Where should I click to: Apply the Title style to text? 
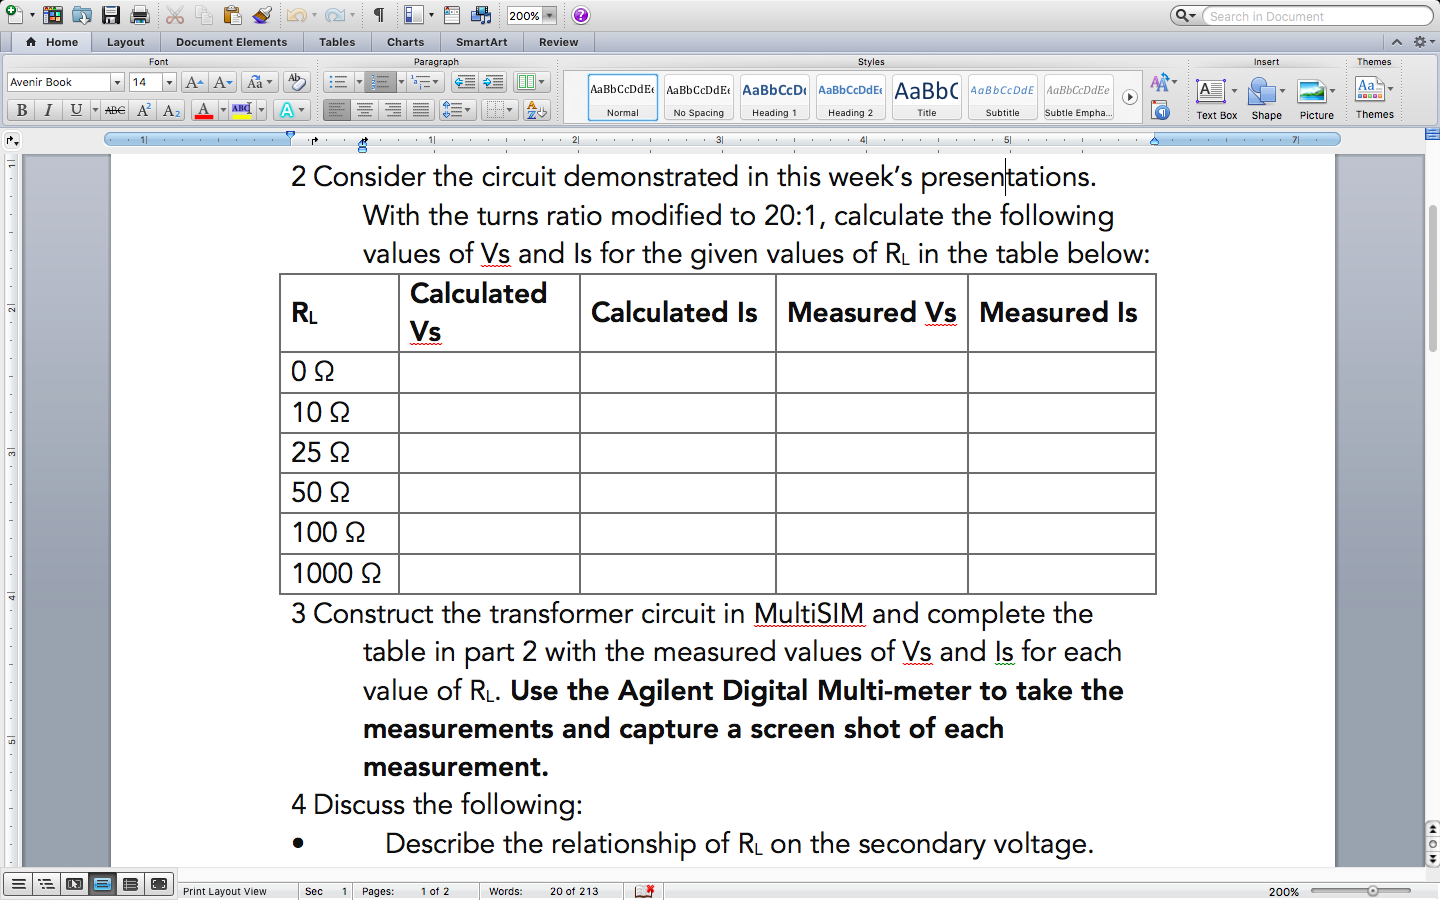click(925, 97)
